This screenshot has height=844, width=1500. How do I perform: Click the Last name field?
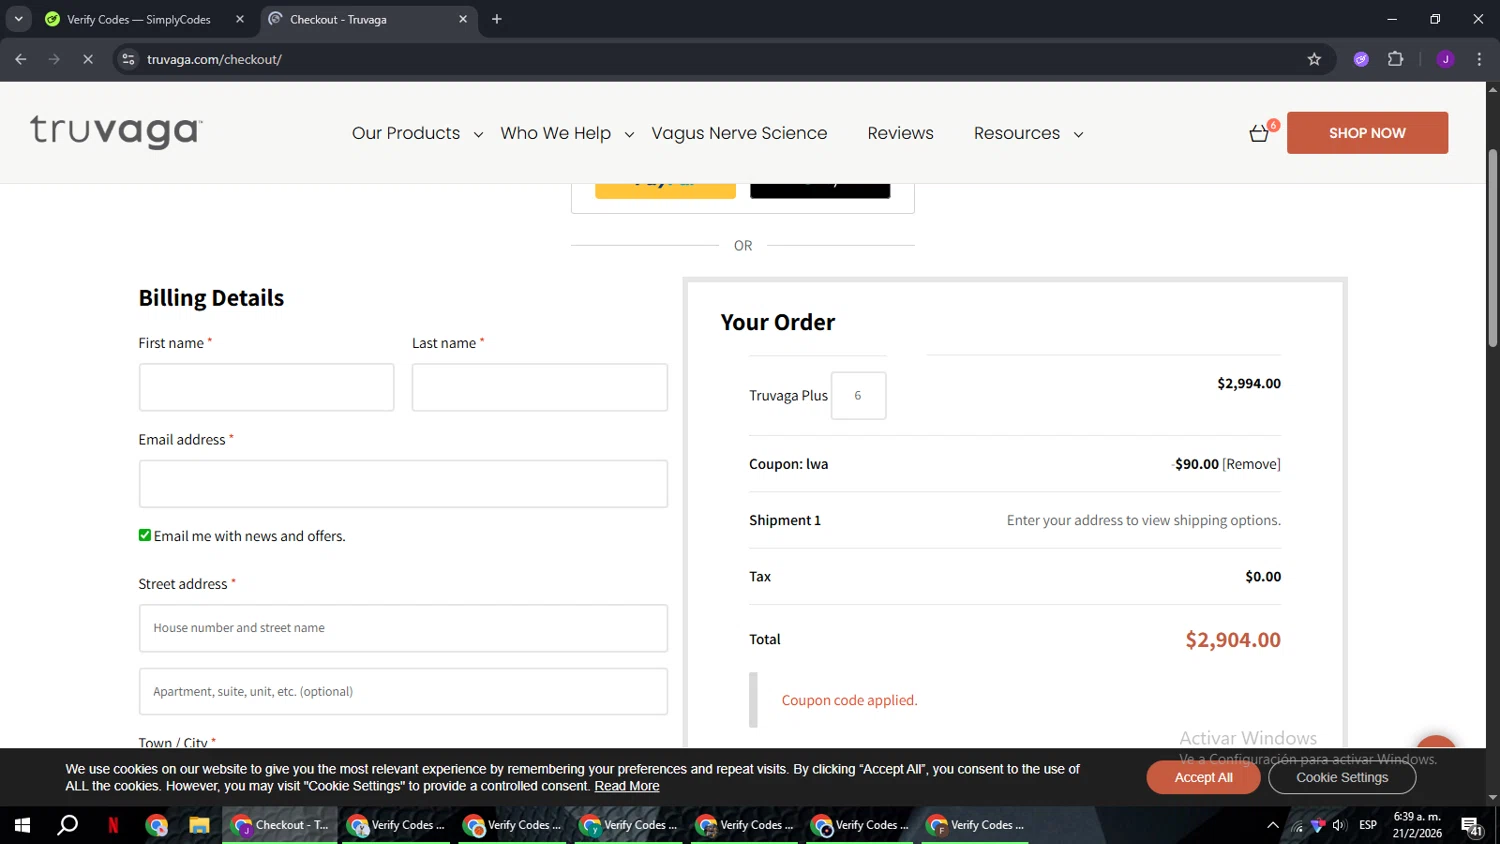tap(540, 387)
